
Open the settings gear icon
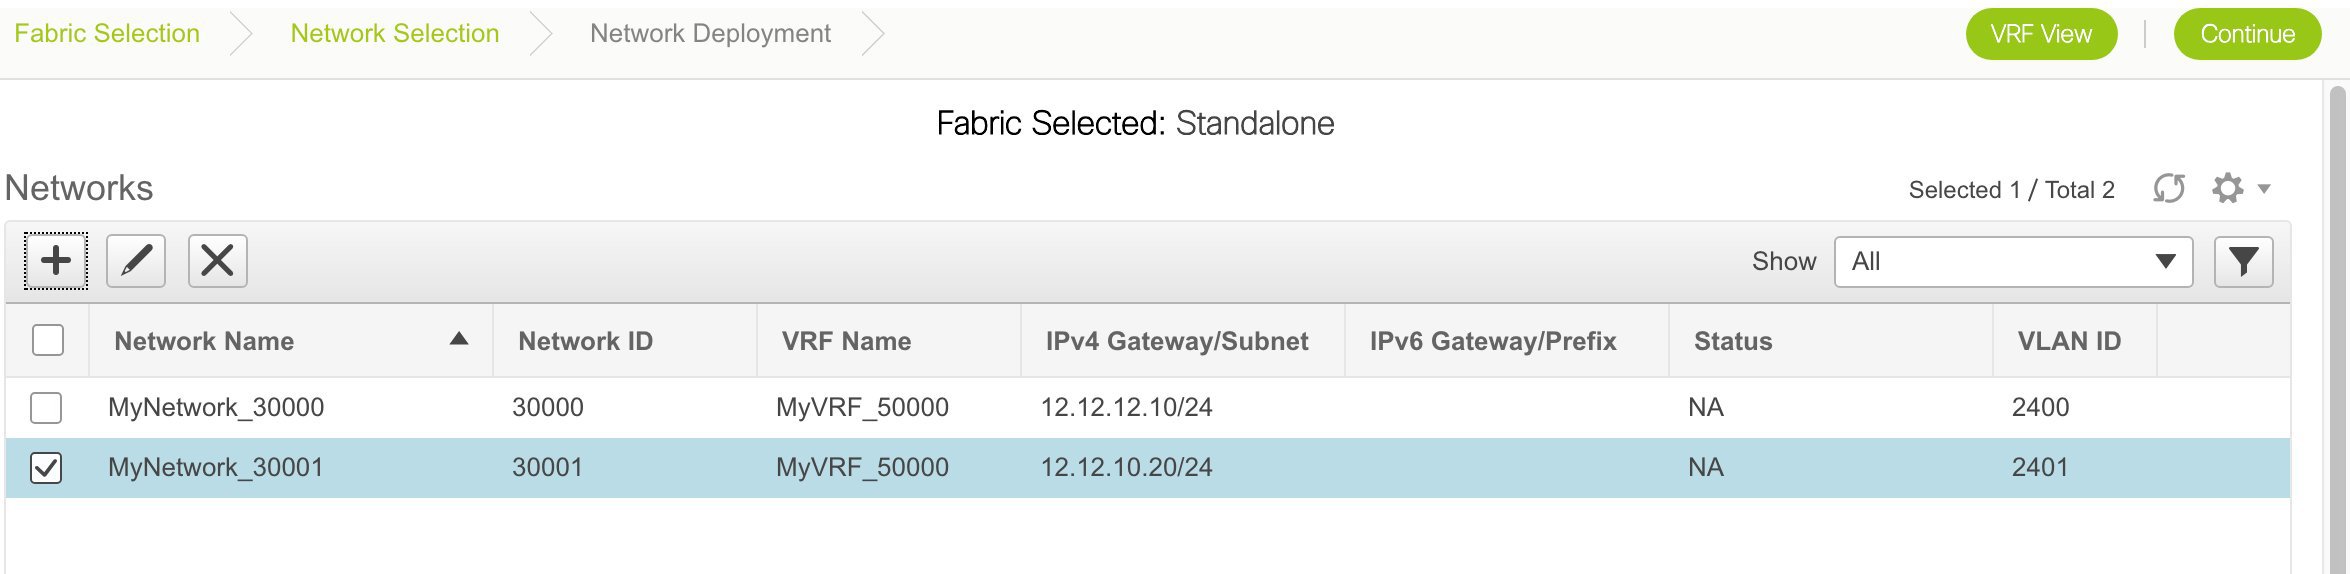click(2228, 188)
